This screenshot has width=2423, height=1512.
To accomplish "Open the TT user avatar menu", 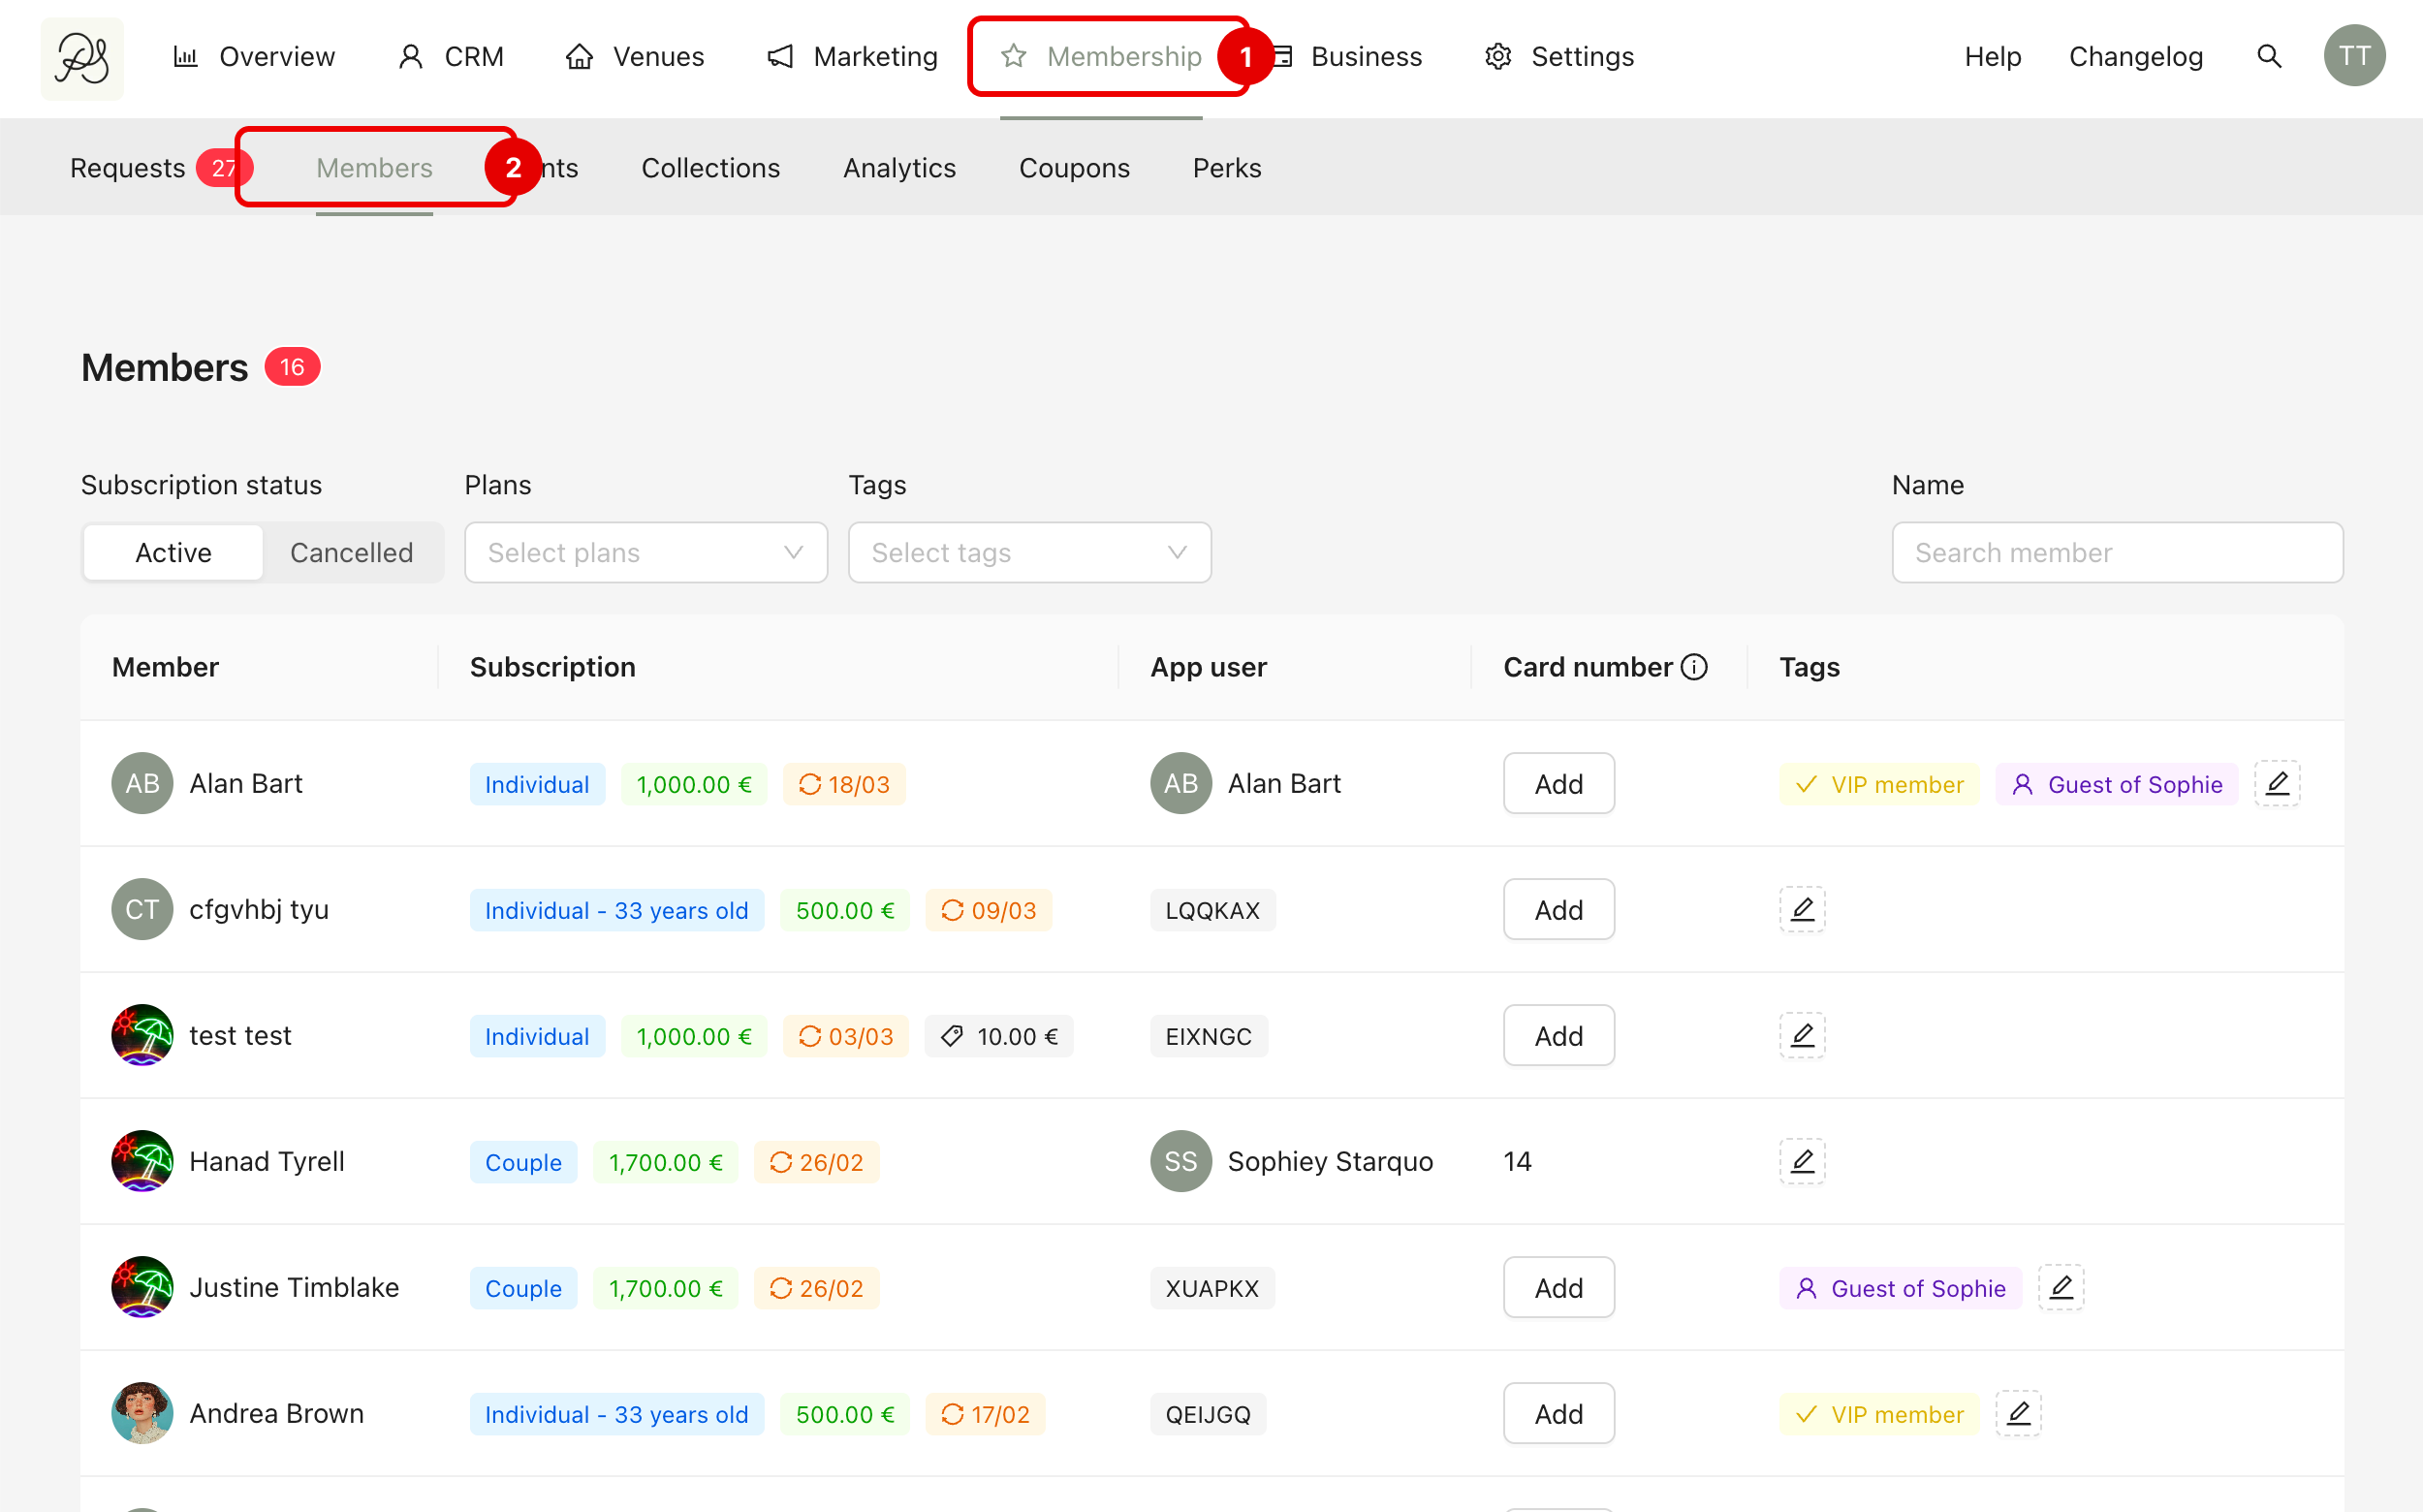I will tap(2353, 56).
